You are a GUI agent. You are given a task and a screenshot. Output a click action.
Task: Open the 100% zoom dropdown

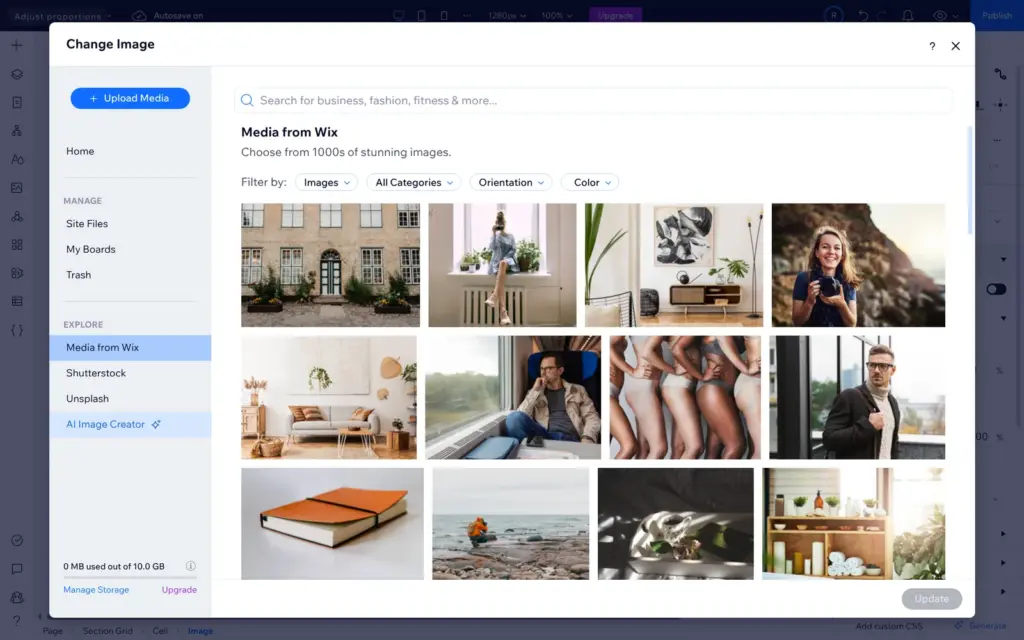(556, 15)
